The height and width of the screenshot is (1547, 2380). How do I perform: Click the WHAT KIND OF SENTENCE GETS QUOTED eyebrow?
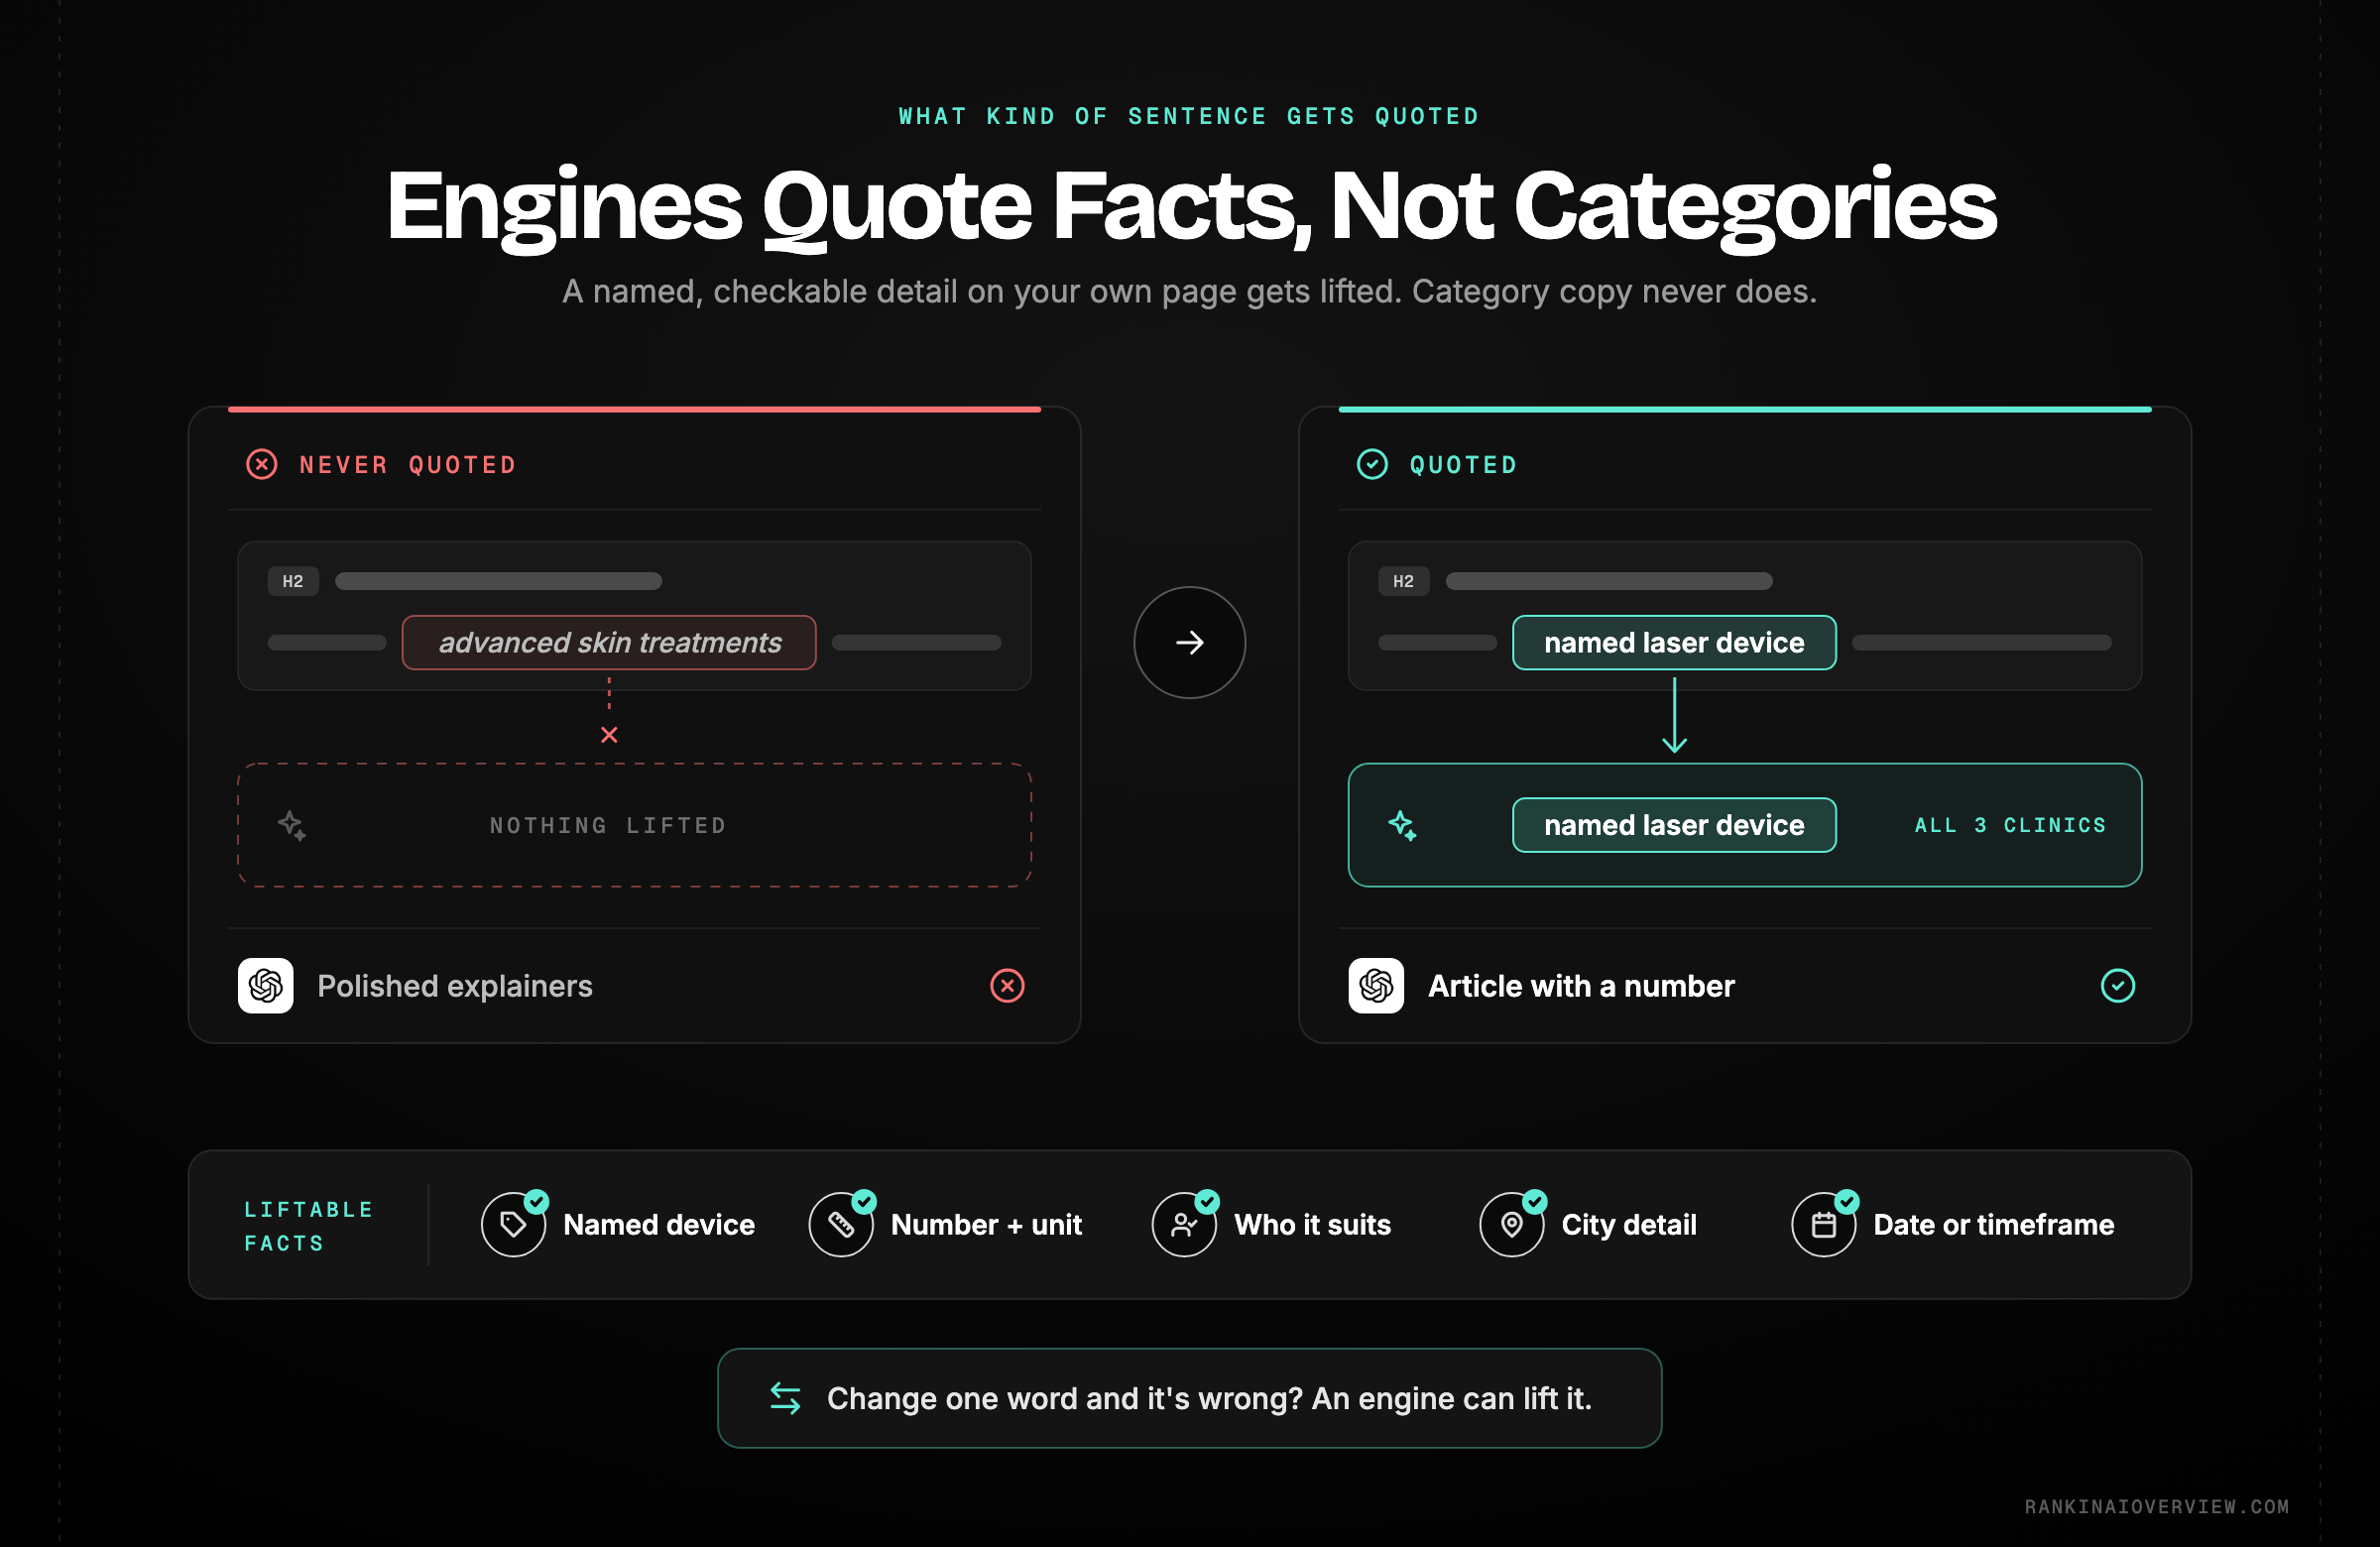coord(1189,116)
